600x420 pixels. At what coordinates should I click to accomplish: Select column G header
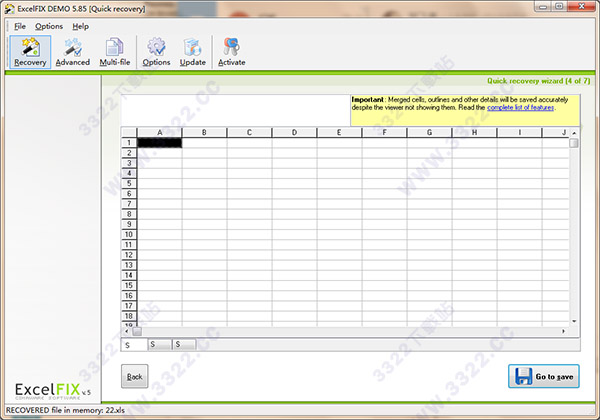pos(429,132)
